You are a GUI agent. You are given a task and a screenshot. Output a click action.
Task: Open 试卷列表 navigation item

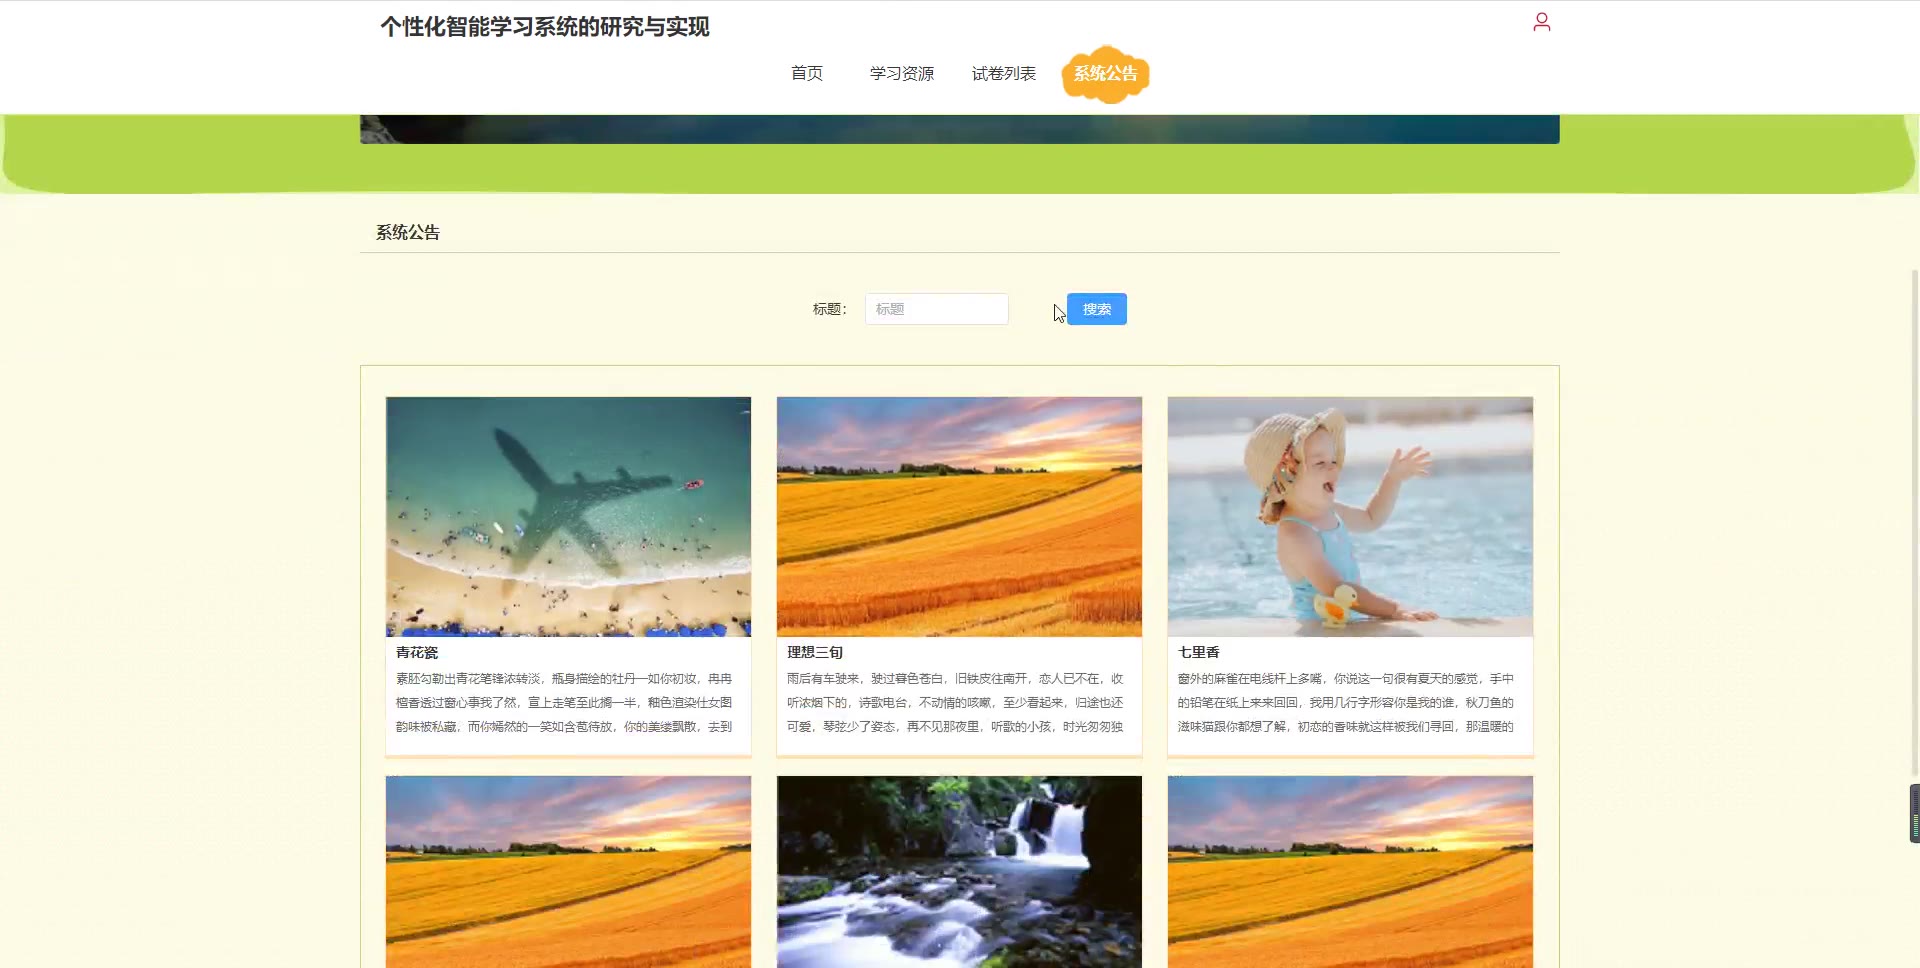1004,73
